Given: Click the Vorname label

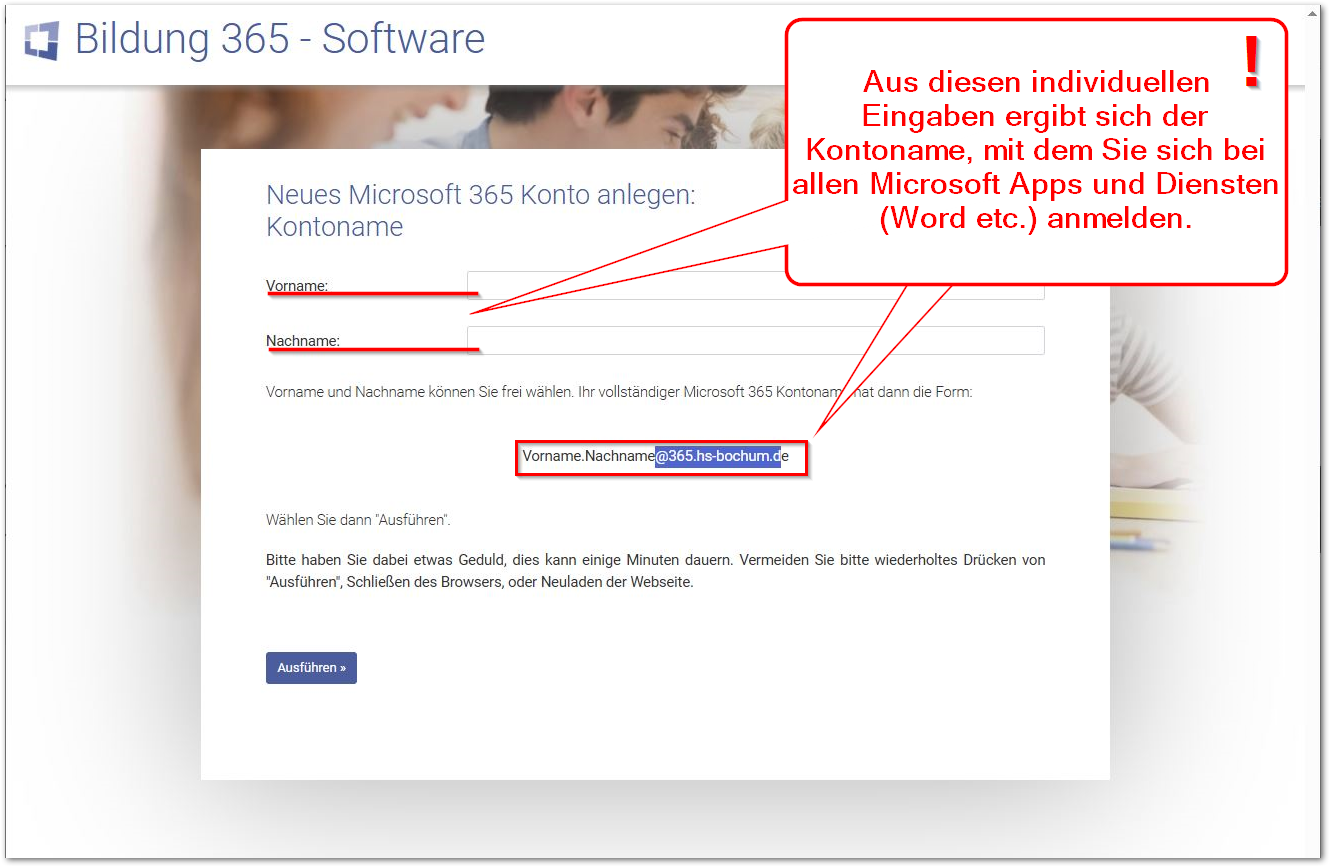Looking at the screenshot, I should pos(297,286).
